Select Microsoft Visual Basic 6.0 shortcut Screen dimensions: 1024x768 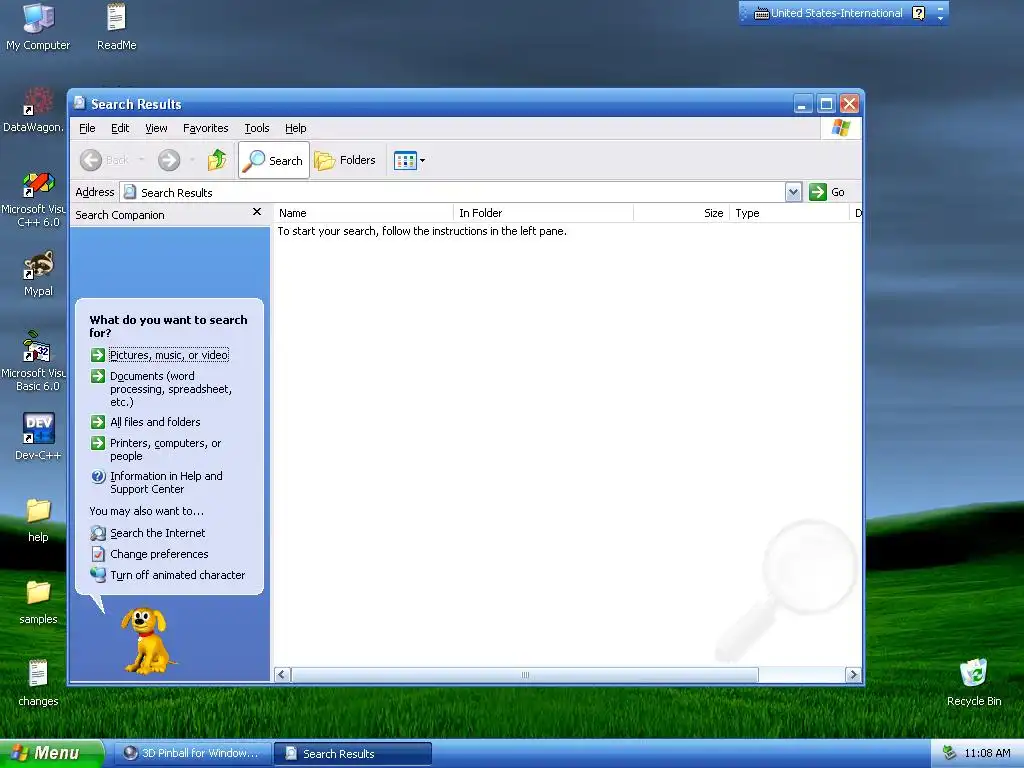(34, 362)
